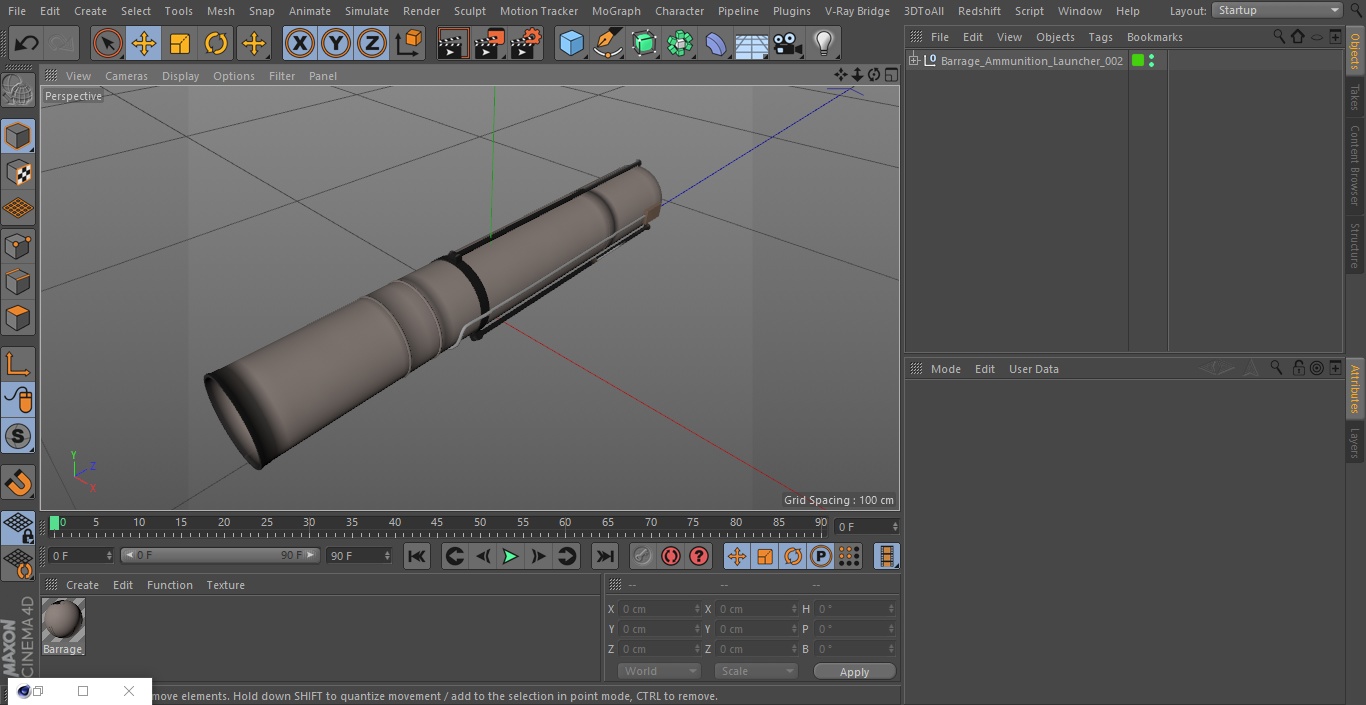Image resolution: width=1366 pixels, height=705 pixels.
Task: Toggle Locked Workplane icon
Action: coord(18,528)
